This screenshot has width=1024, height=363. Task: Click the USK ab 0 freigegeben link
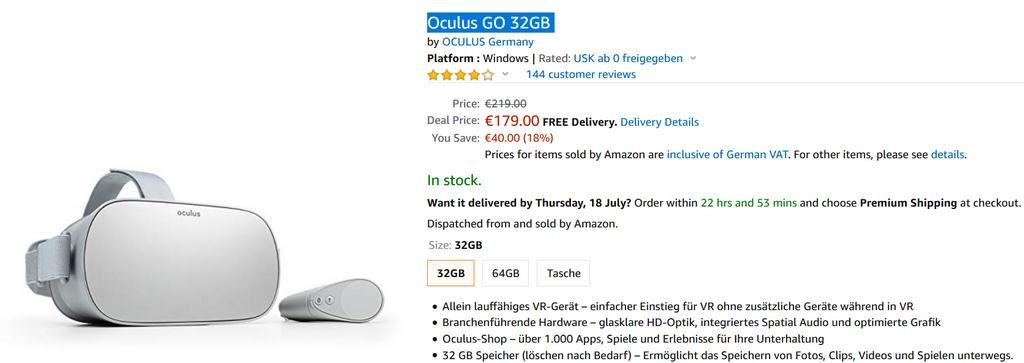click(628, 58)
